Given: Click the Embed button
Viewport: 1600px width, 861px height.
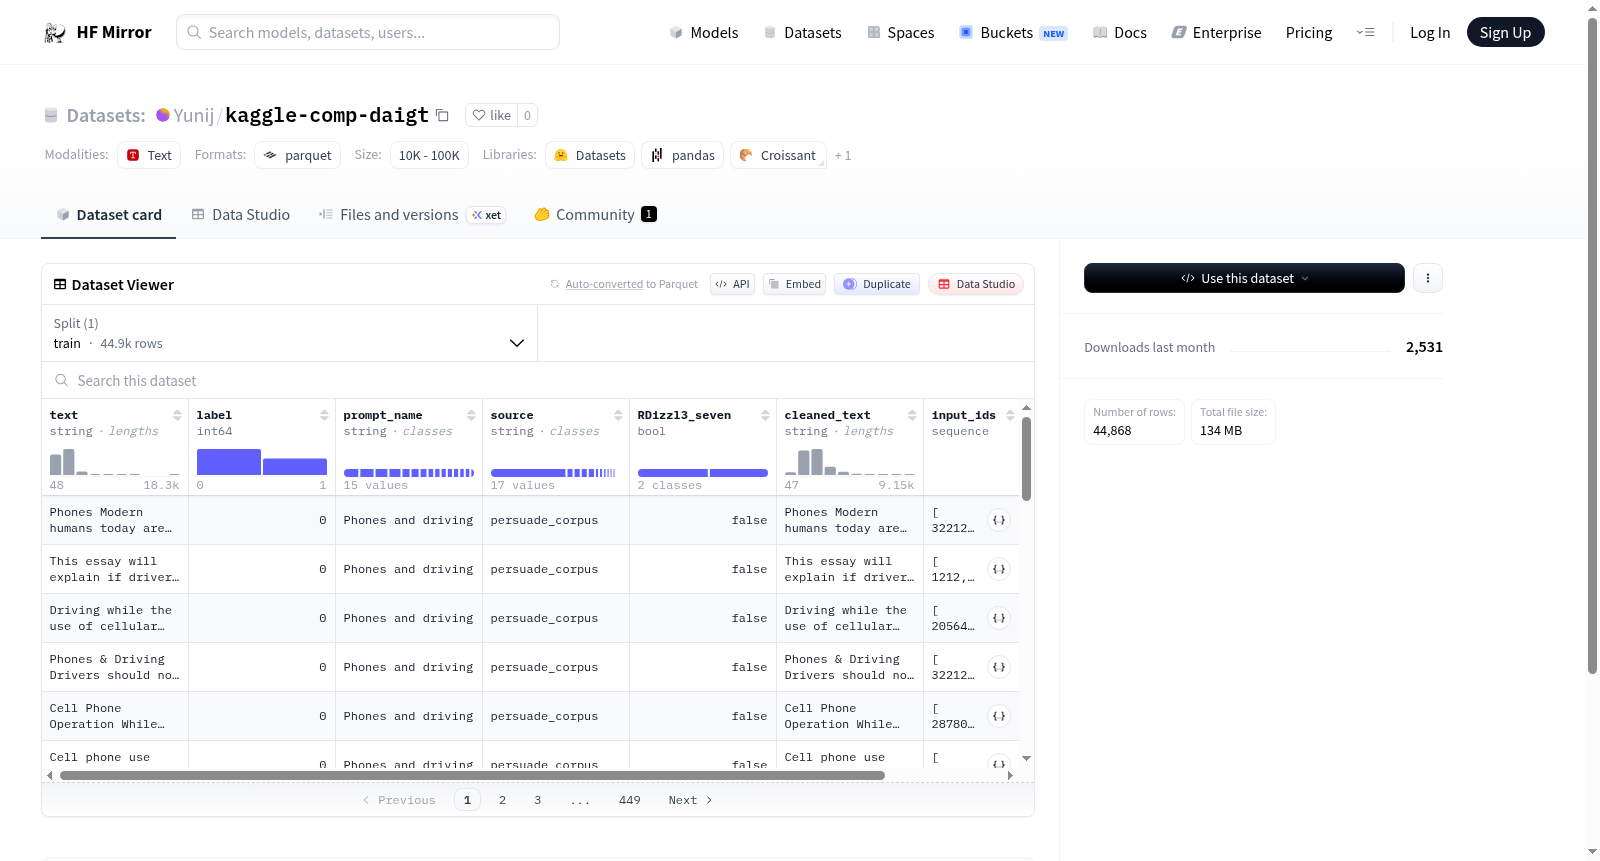Looking at the screenshot, I should (x=794, y=284).
